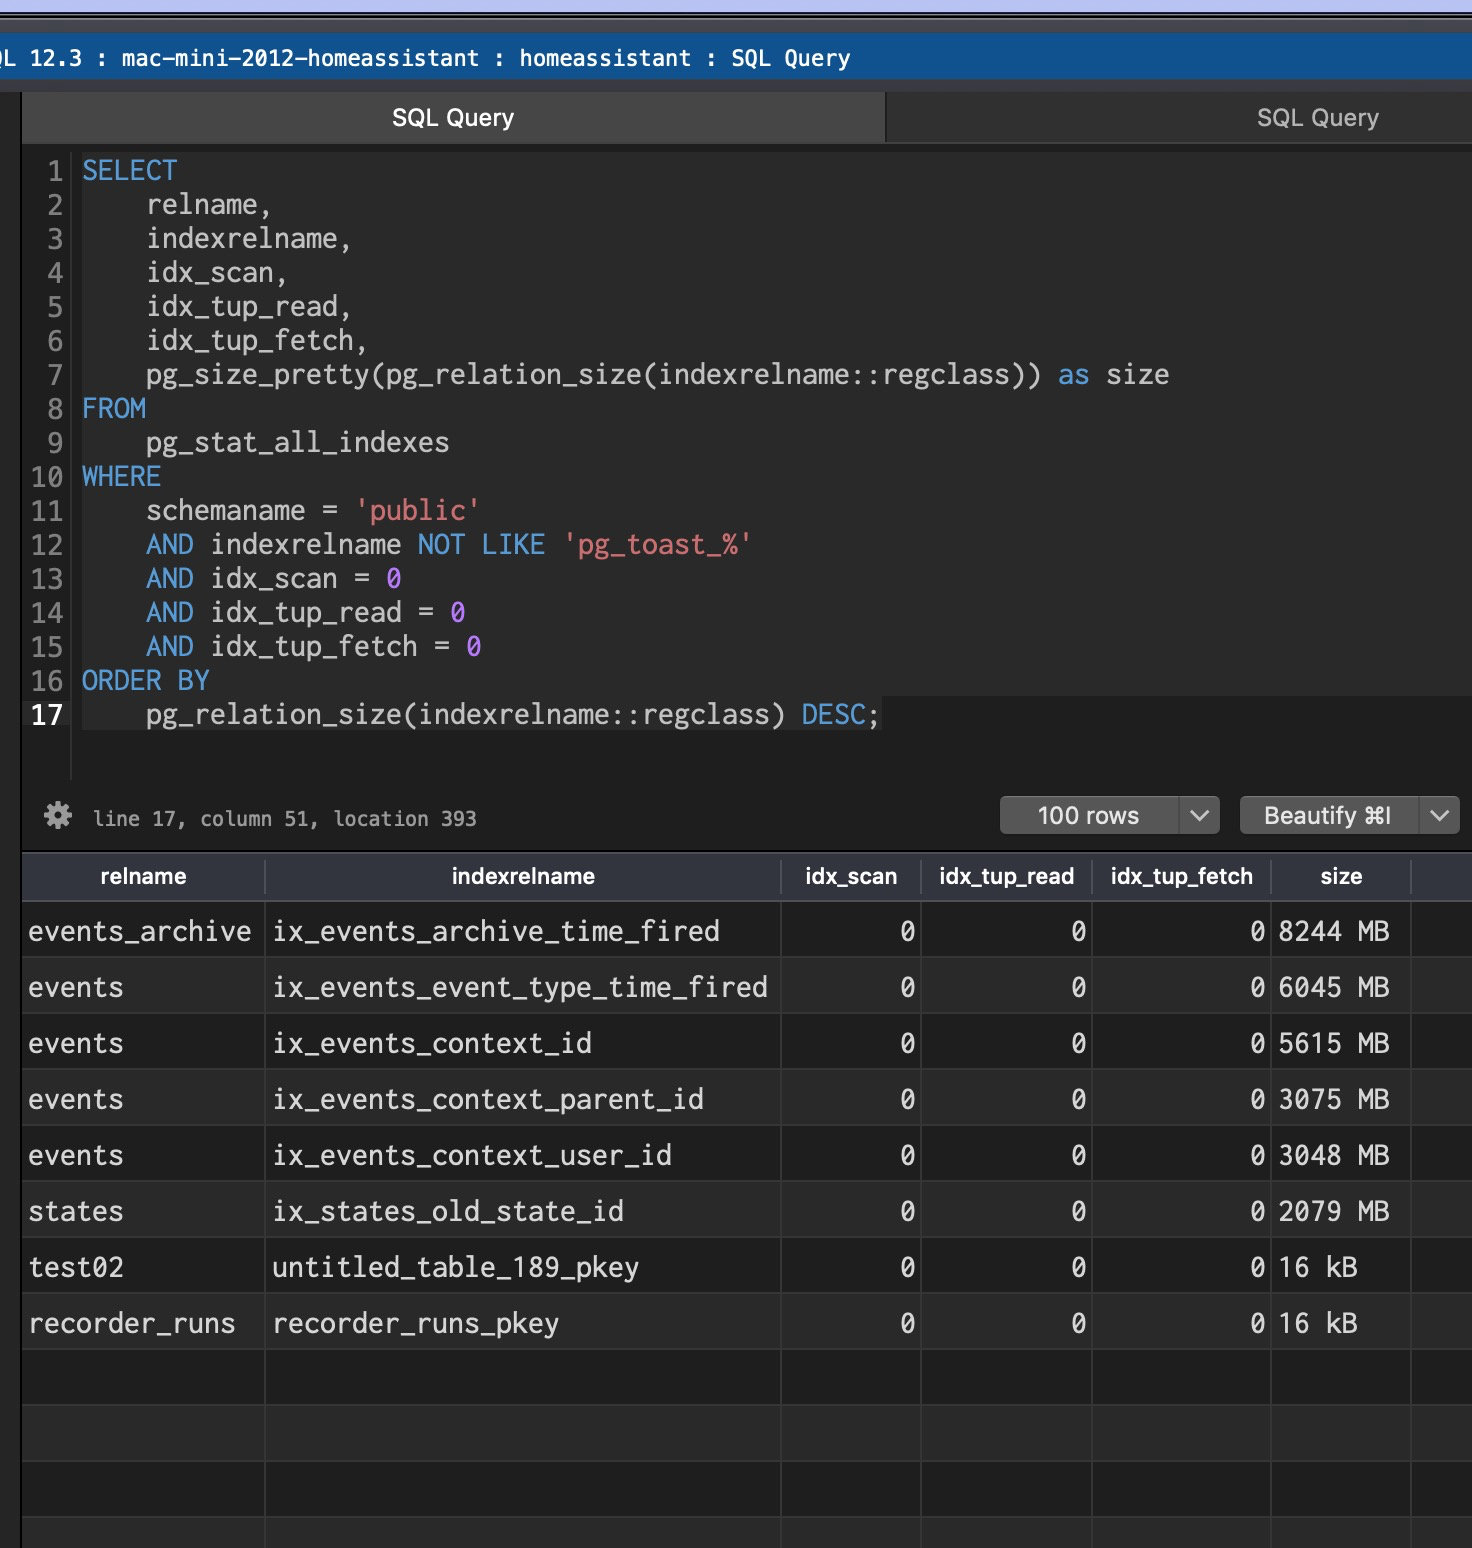
Task: Click the 'public' string literal in editor
Action: (x=418, y=511)
